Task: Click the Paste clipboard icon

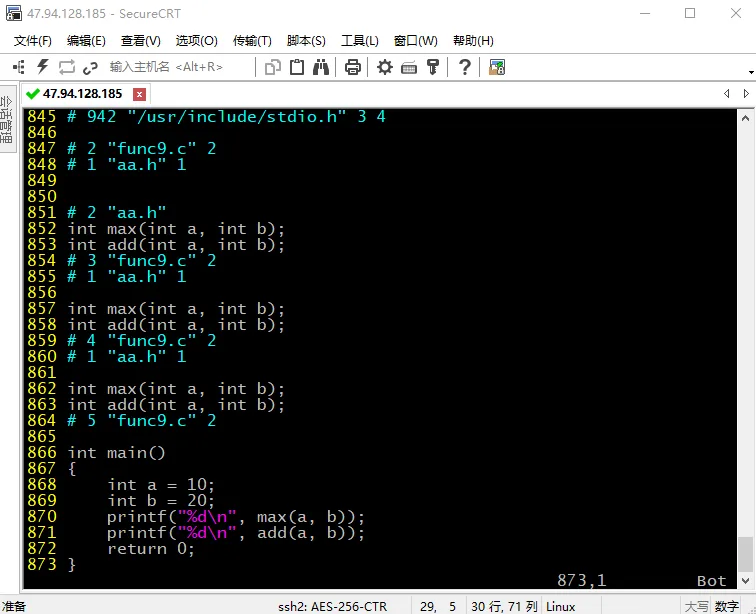Action: [297, 67]
